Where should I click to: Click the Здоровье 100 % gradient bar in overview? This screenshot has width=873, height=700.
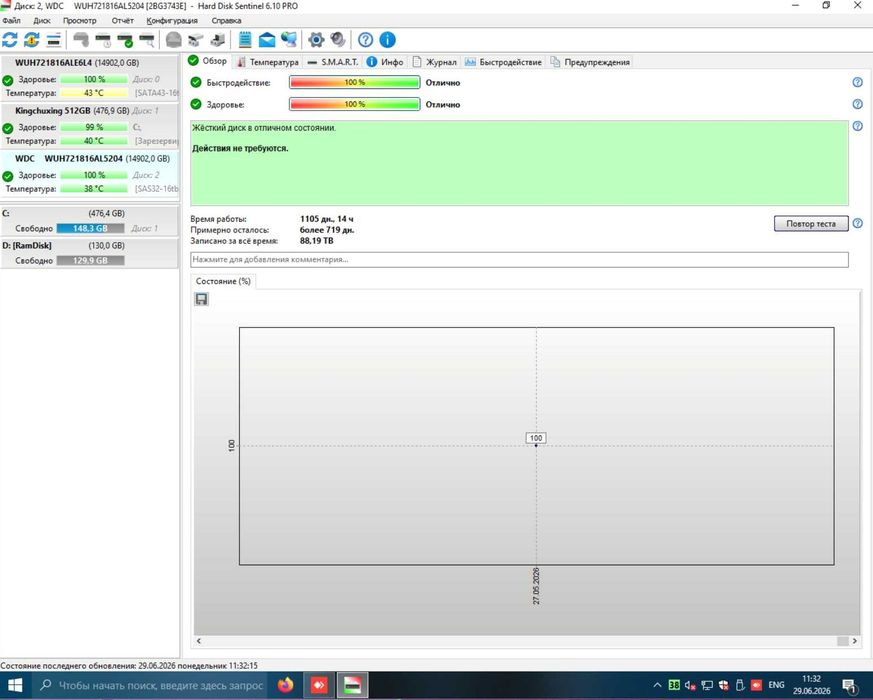[355, 104]
